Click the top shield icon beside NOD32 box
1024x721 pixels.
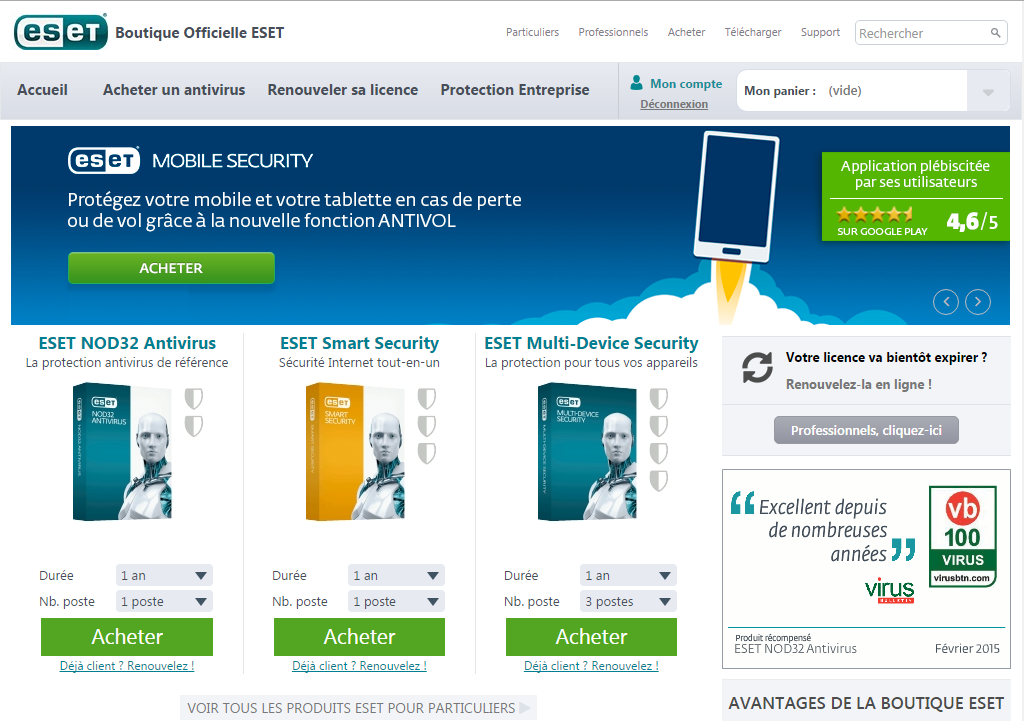tap(194, 398)
